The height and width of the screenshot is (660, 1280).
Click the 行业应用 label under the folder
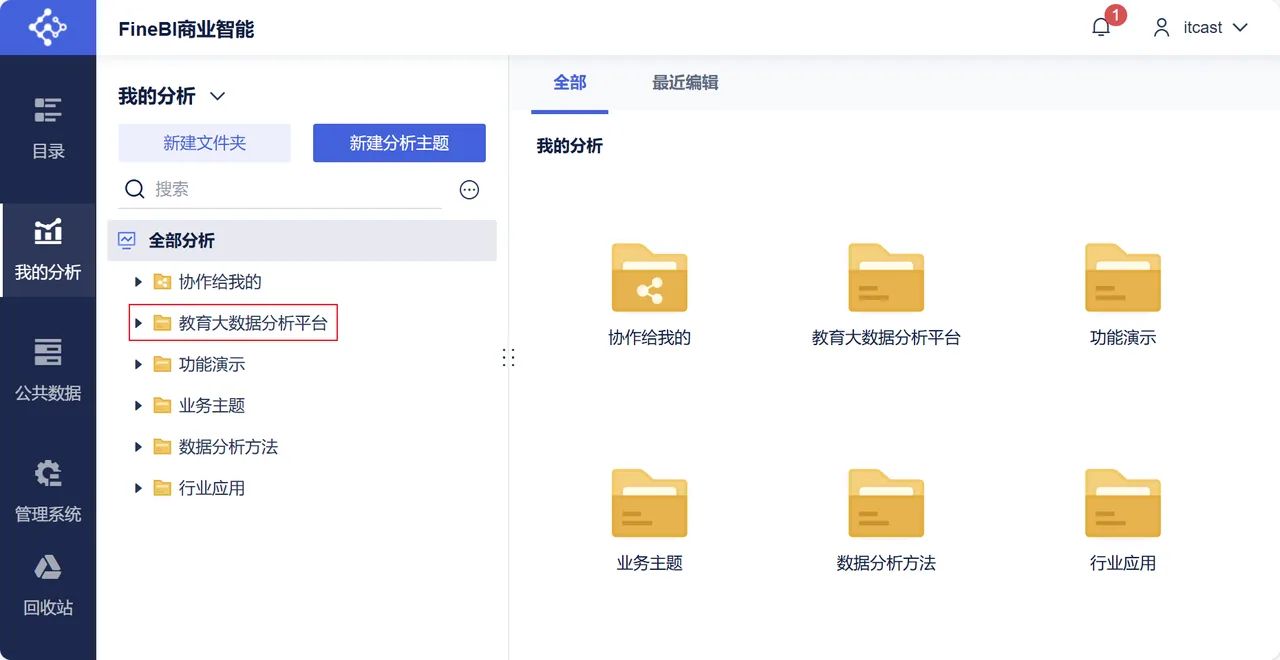click(1123, 563)
